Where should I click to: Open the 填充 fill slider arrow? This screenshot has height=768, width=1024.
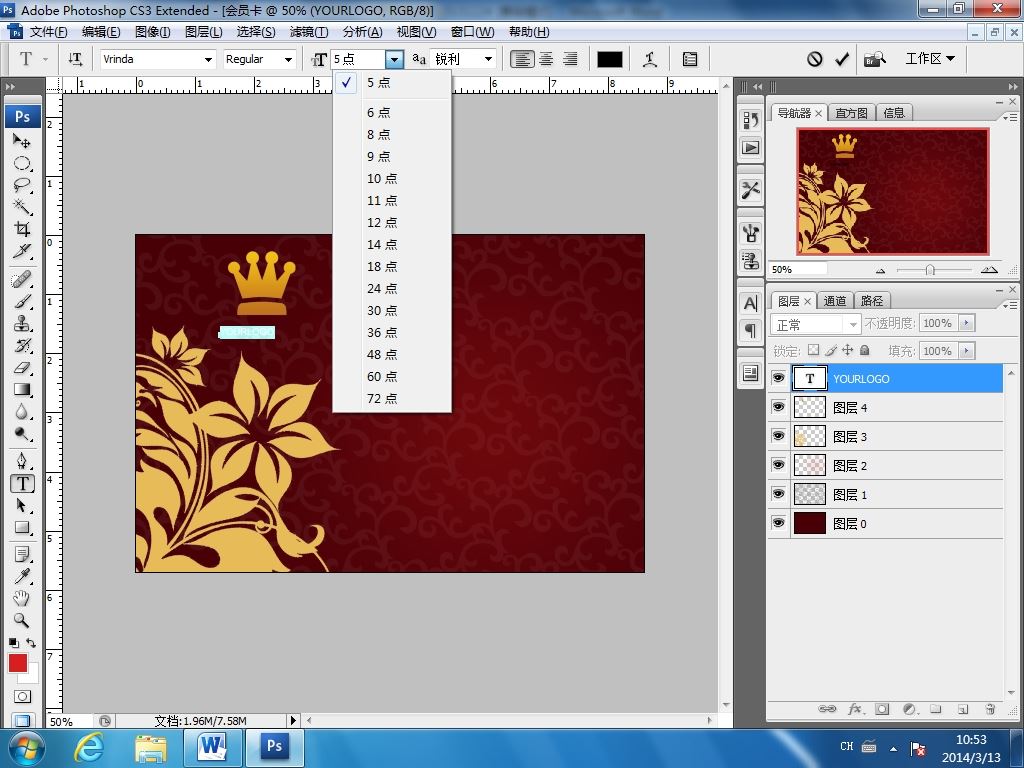click(967, 351)
